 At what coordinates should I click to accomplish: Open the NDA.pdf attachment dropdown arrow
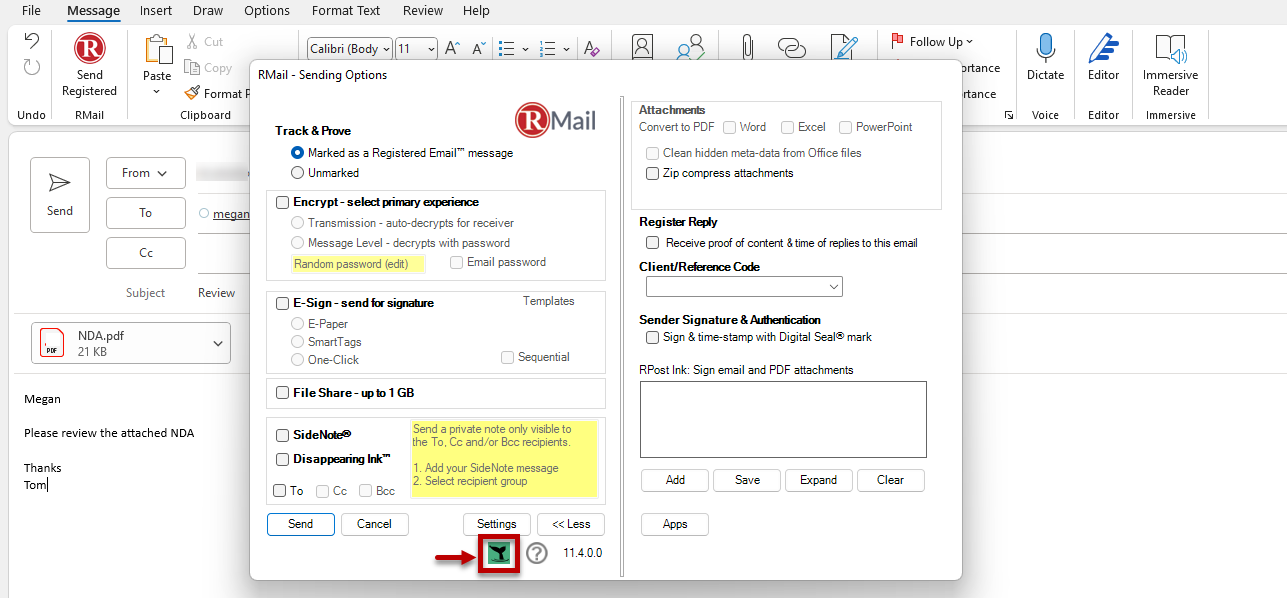(x=219, y=344)
